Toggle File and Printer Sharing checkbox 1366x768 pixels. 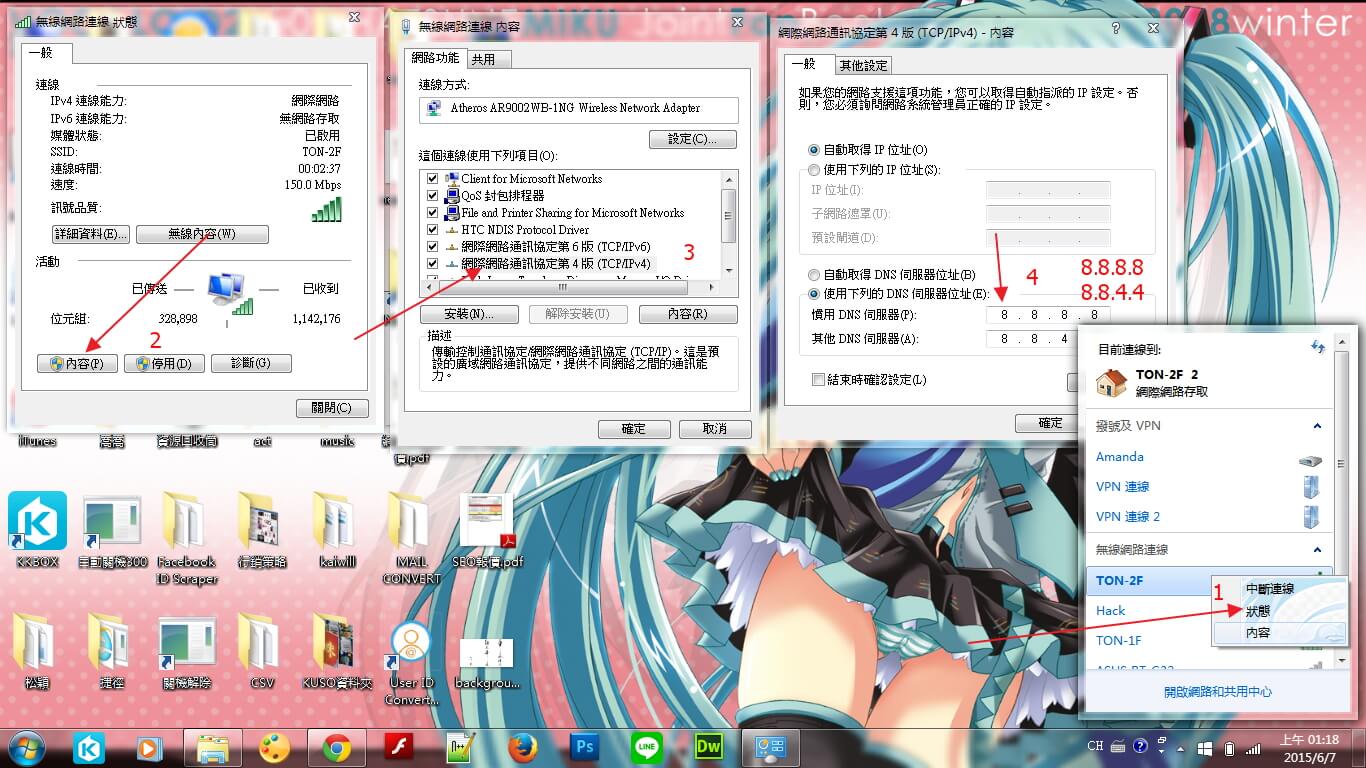click(432, 213)
